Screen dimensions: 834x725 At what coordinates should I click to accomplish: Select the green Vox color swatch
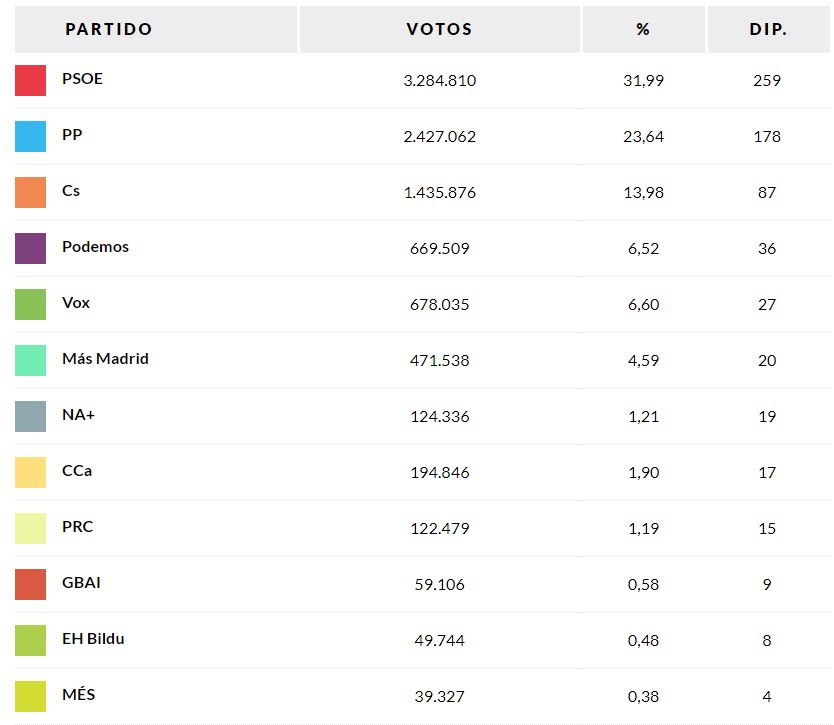30,304
